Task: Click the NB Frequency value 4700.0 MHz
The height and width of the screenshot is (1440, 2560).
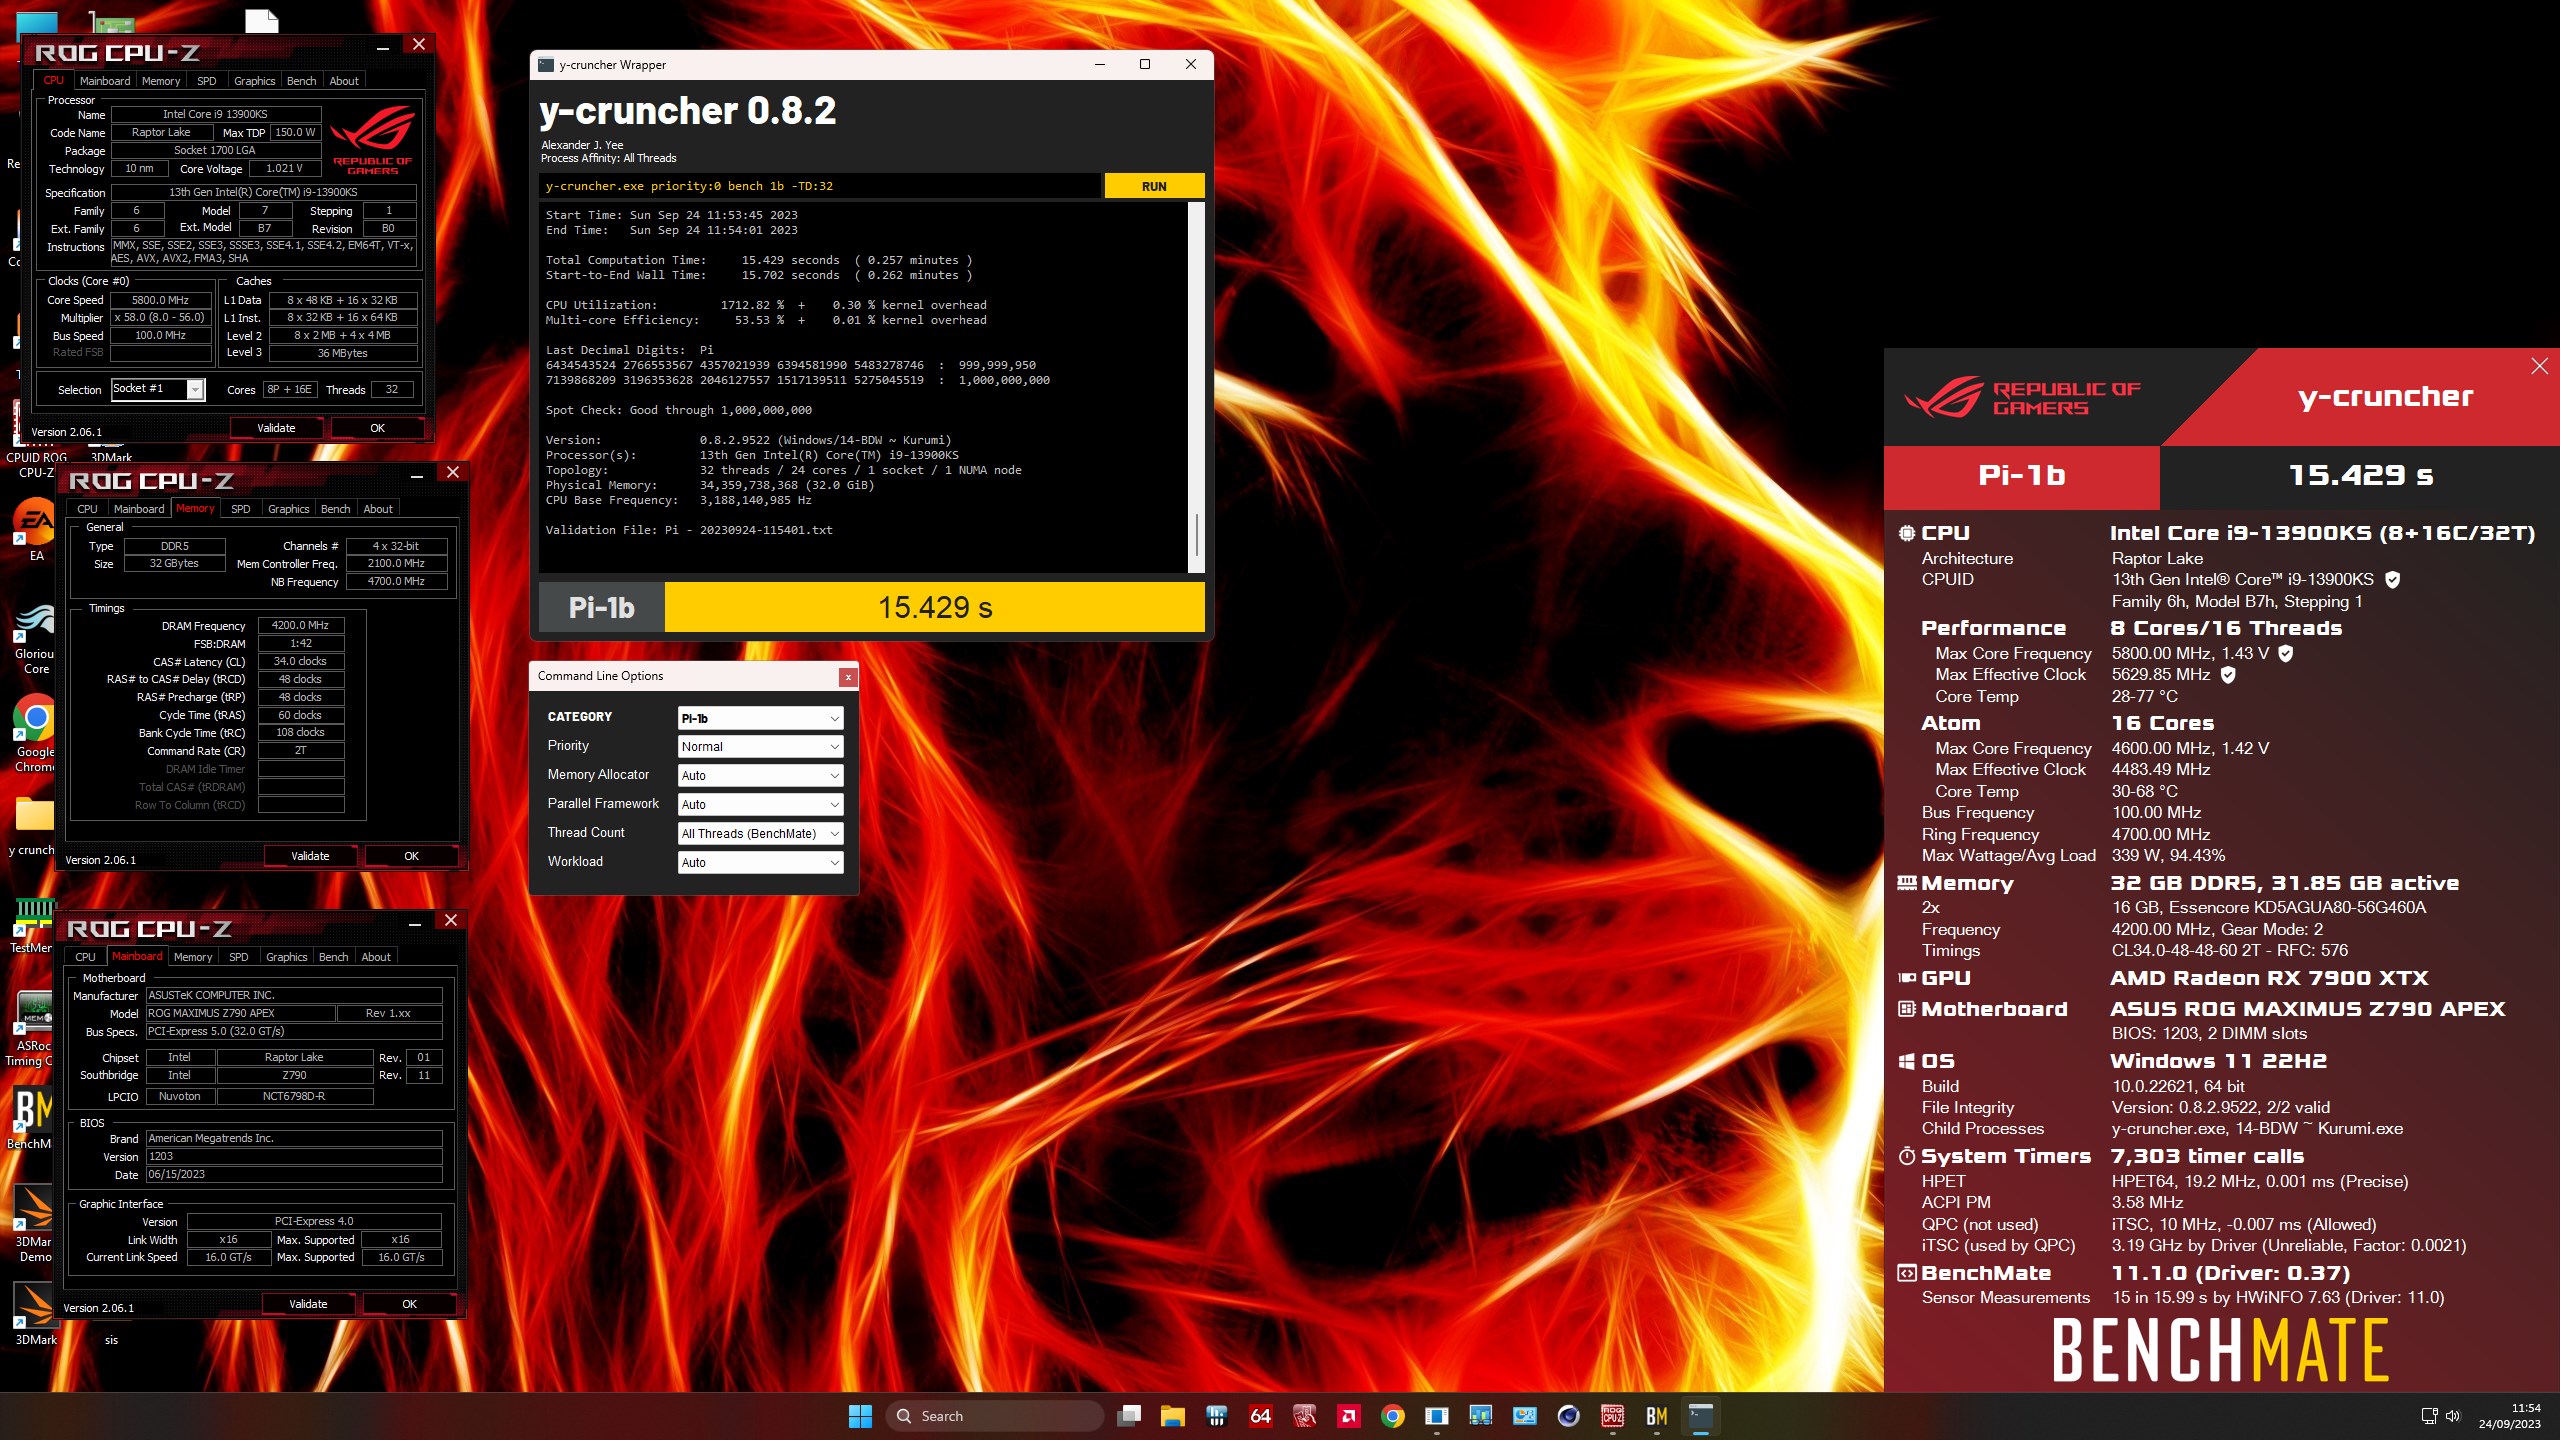Action: (396, 581)
